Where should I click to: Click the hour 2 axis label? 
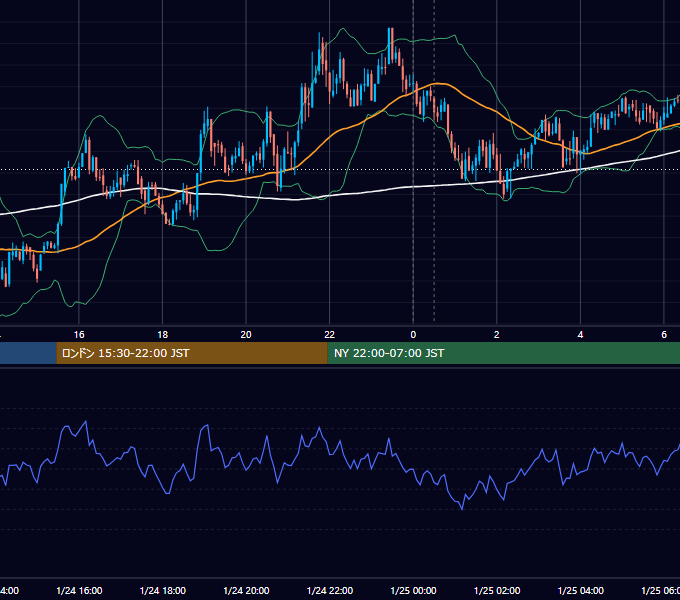497,335
